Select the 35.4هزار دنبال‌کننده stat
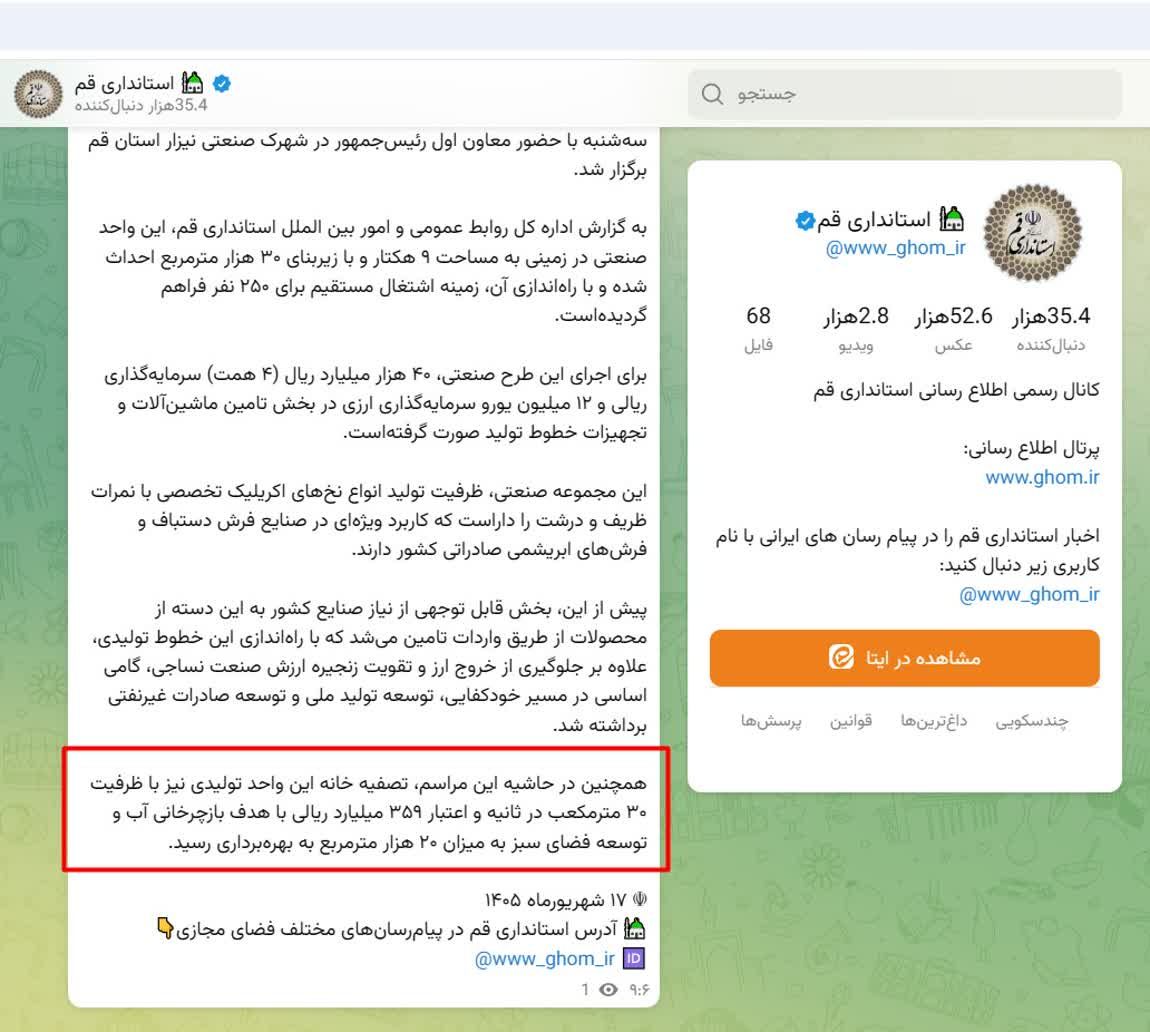Image resolution: width=1150 pixels, height=1032 pixels. tap(1051, 329)
